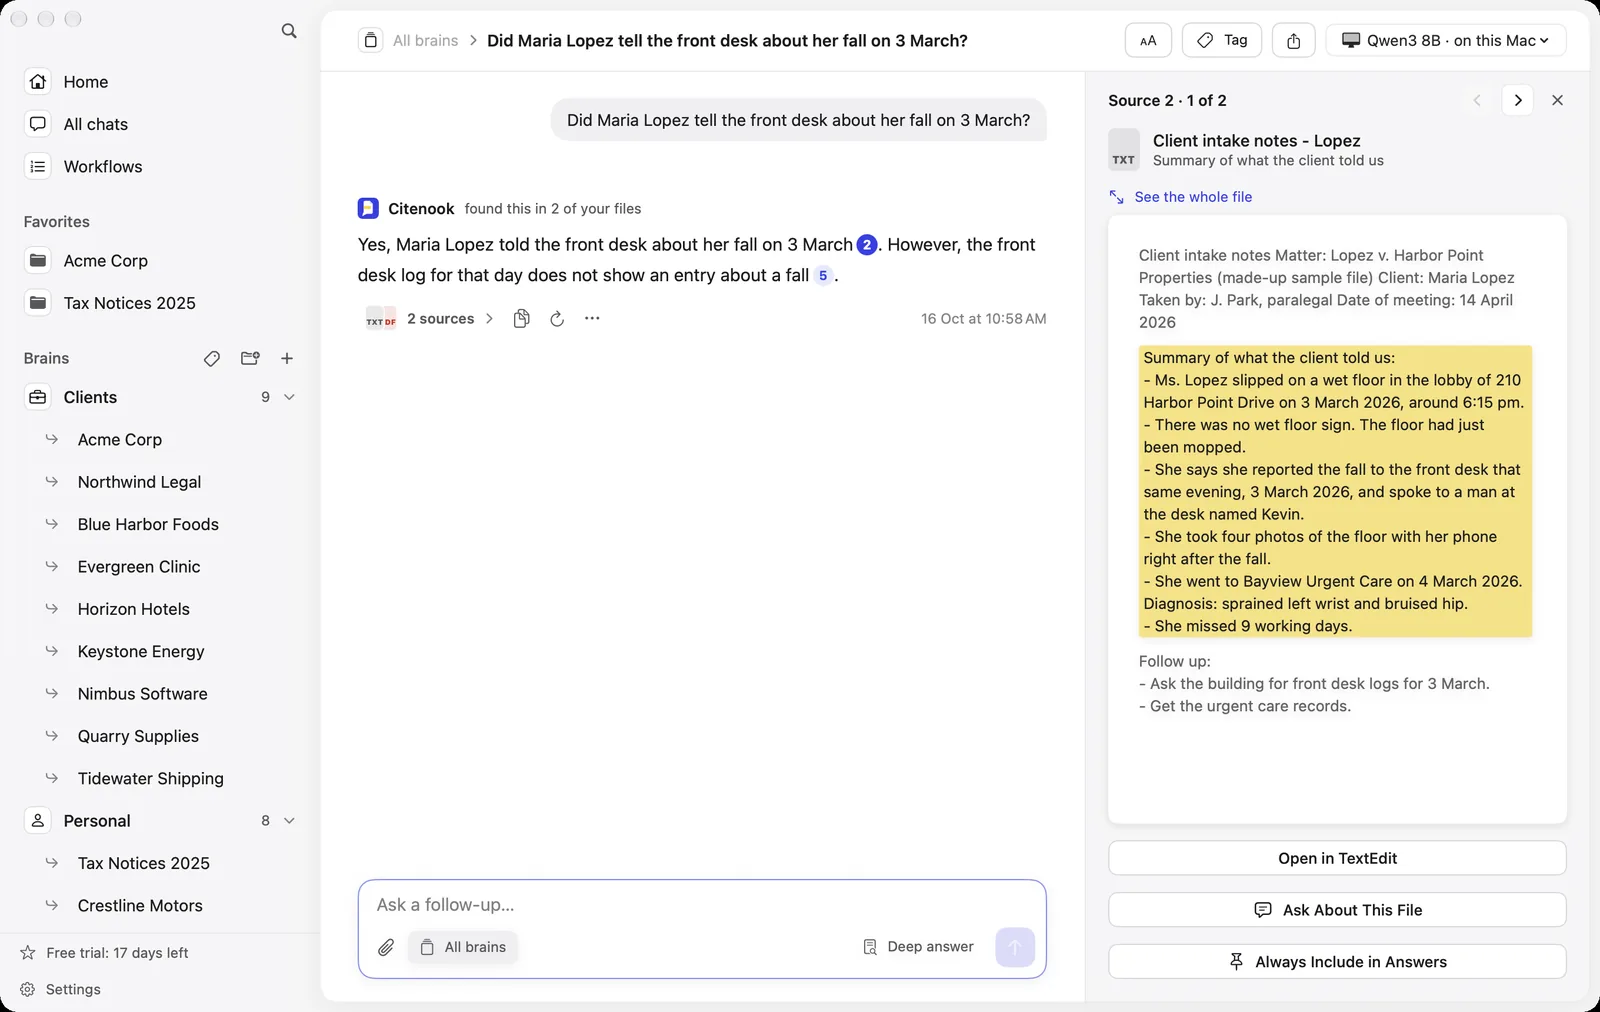Screen dimensions: 1600x1012
Task: Click the Ask a follow-up input field
Action: tap(702, 905)
